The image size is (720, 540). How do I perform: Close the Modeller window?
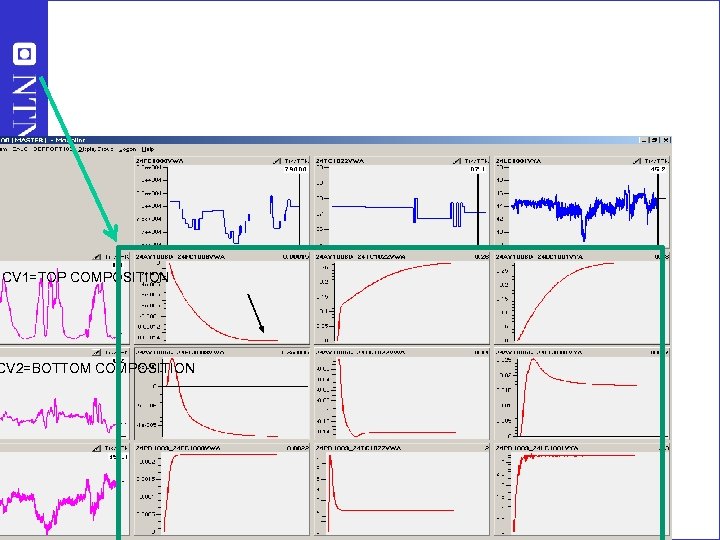(x=665, y=140)
